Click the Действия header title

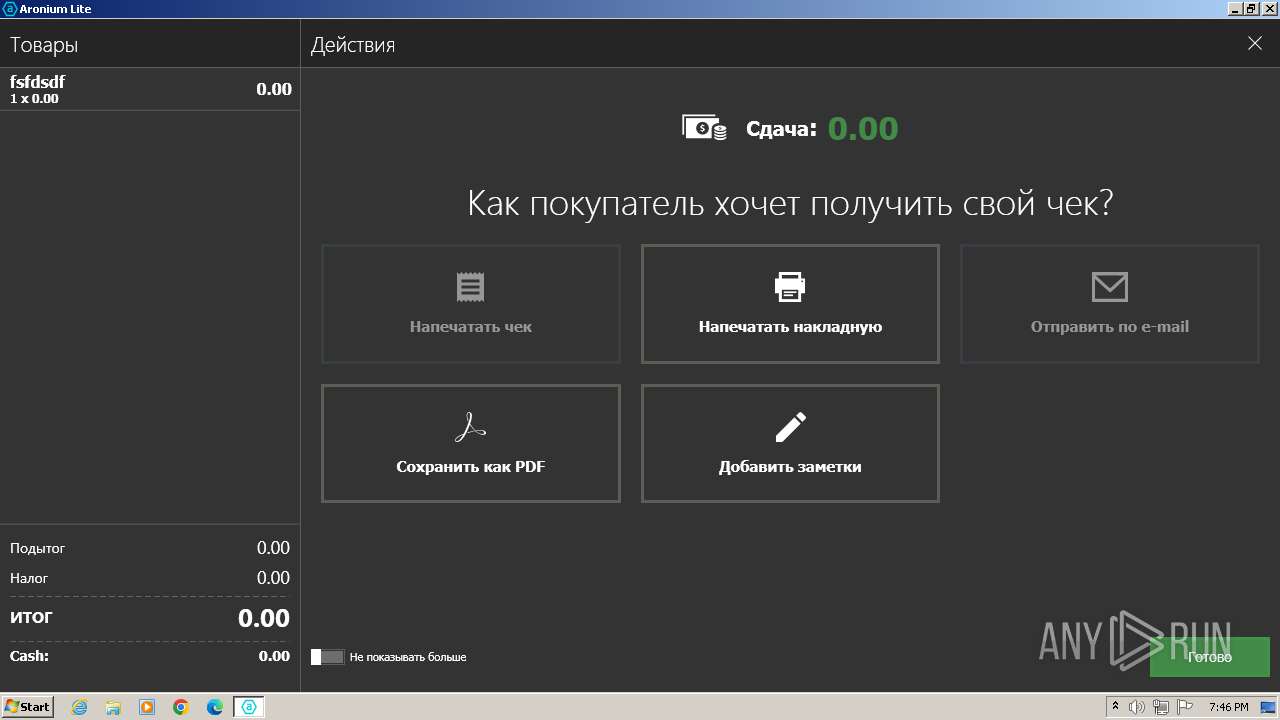[353, 45]
